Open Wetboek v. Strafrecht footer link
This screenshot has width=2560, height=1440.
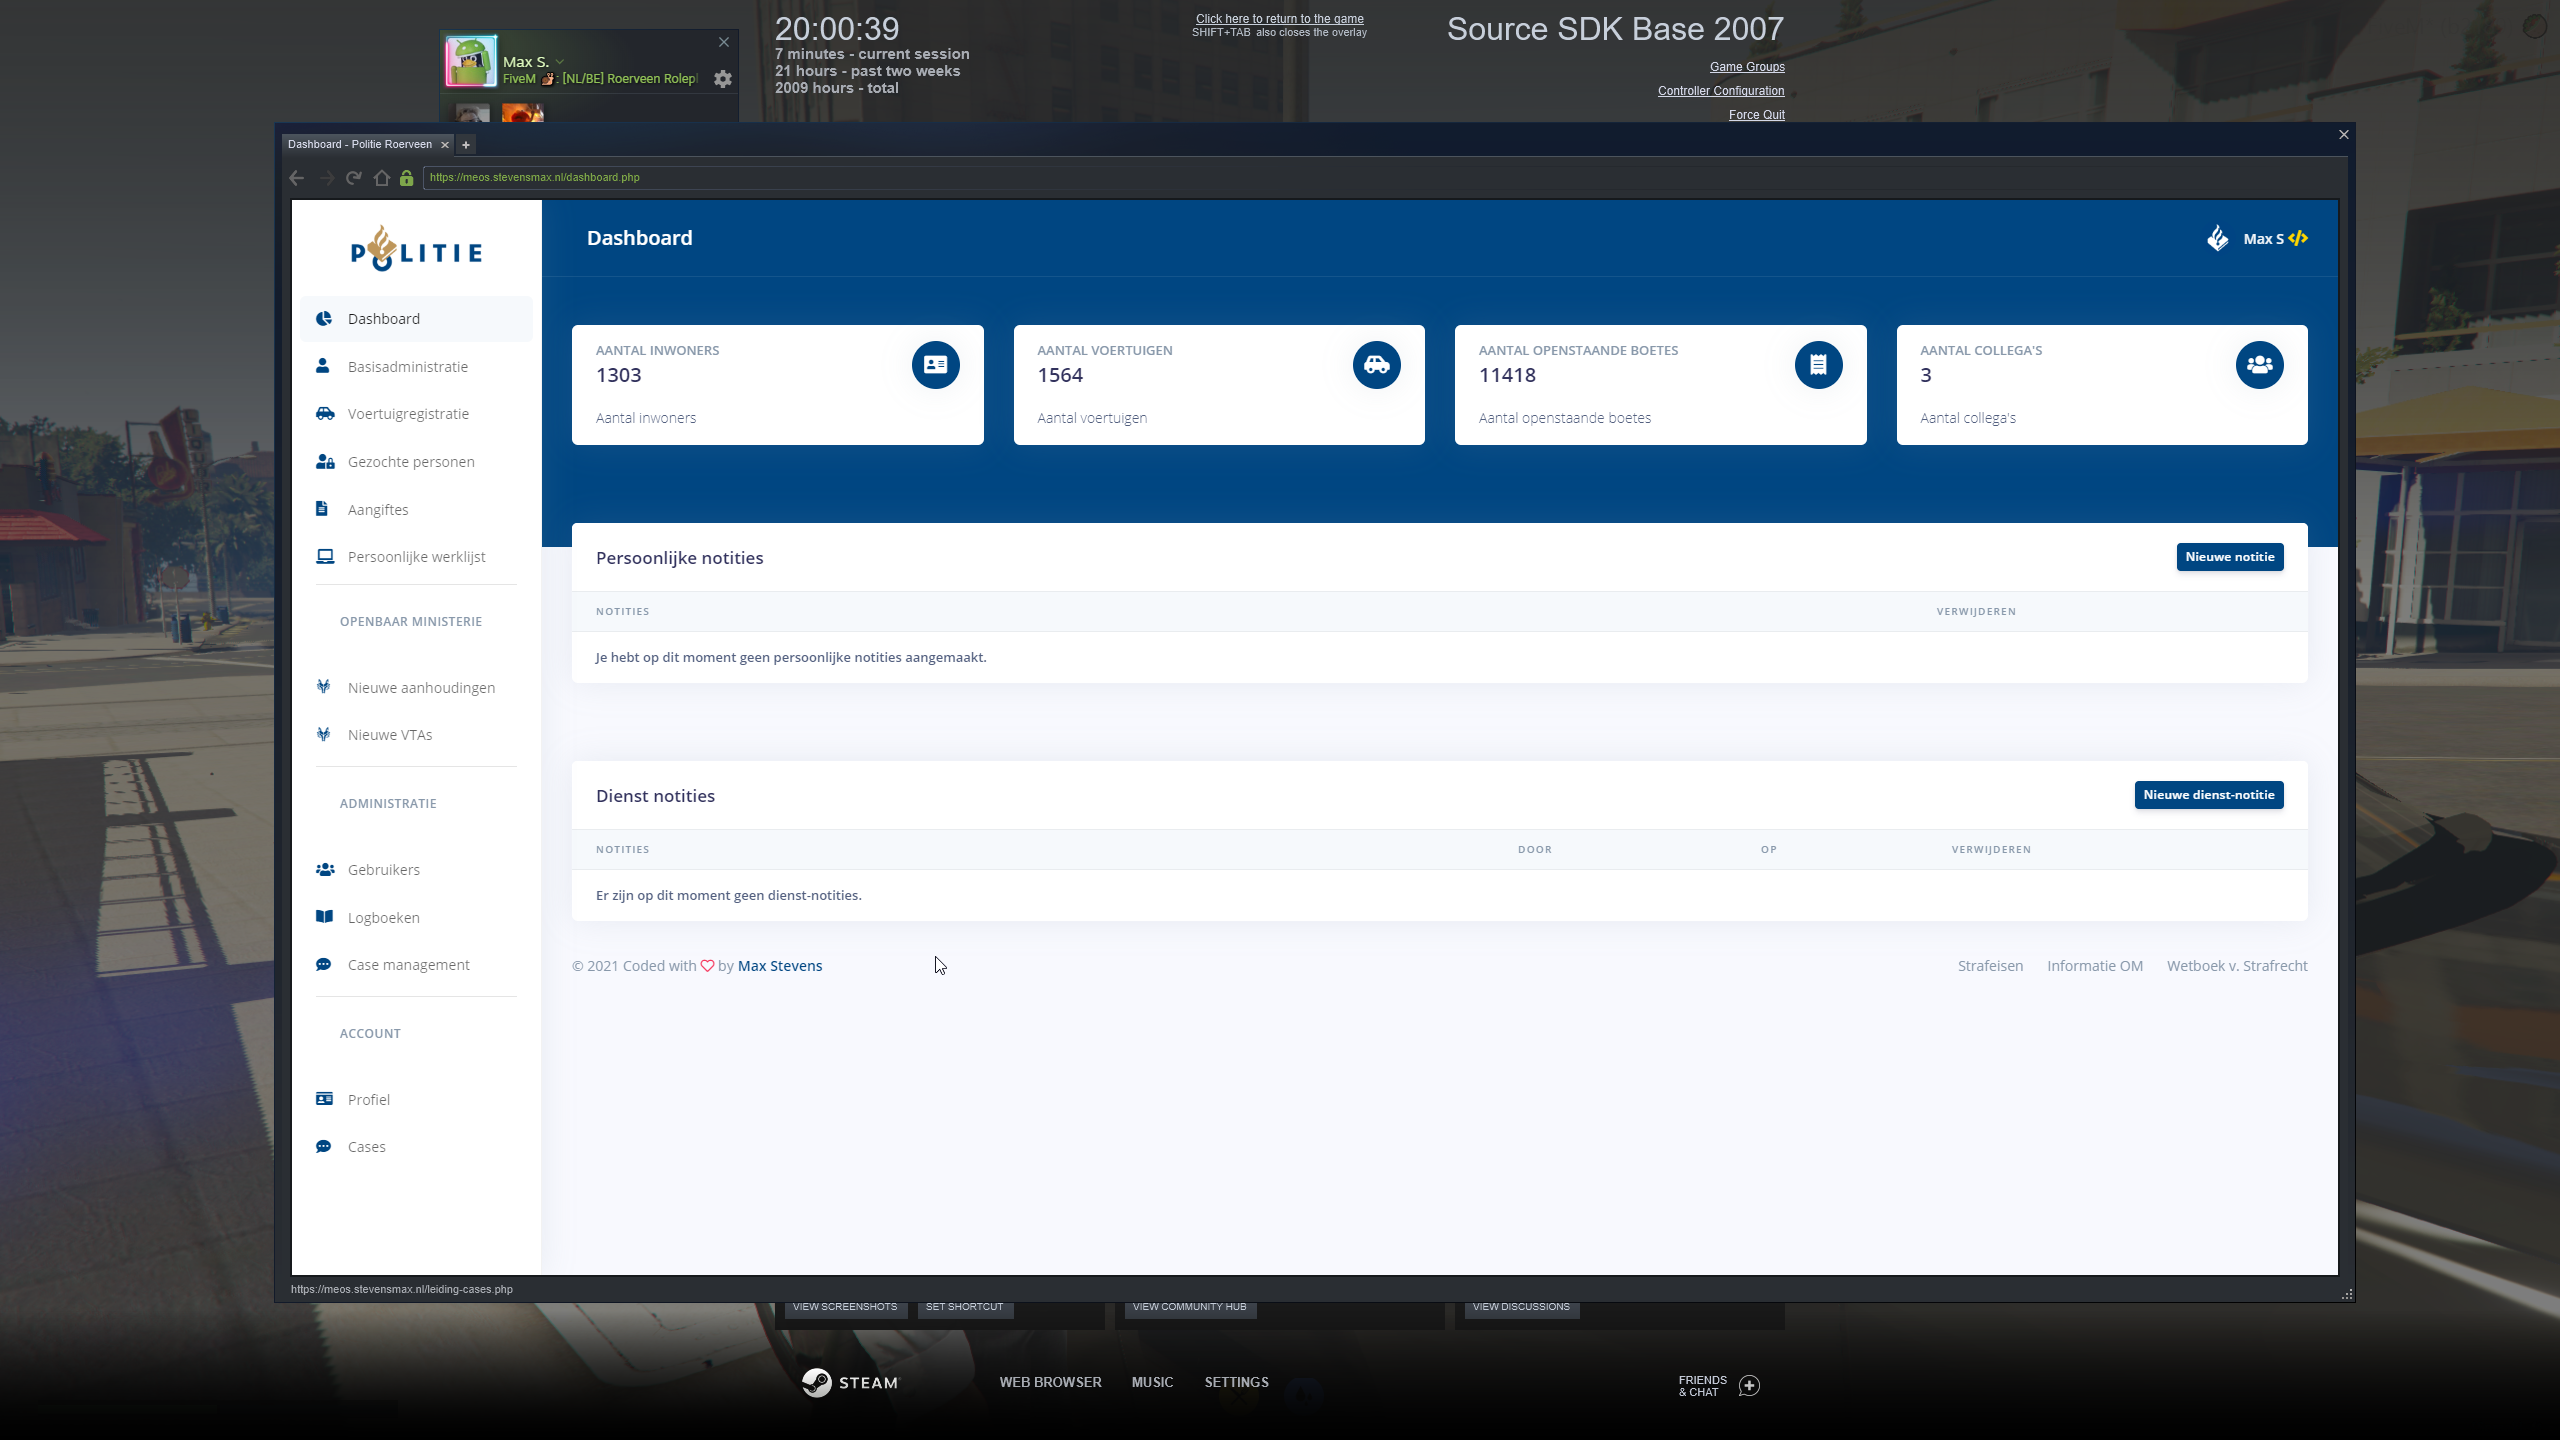coord(2237,966)
